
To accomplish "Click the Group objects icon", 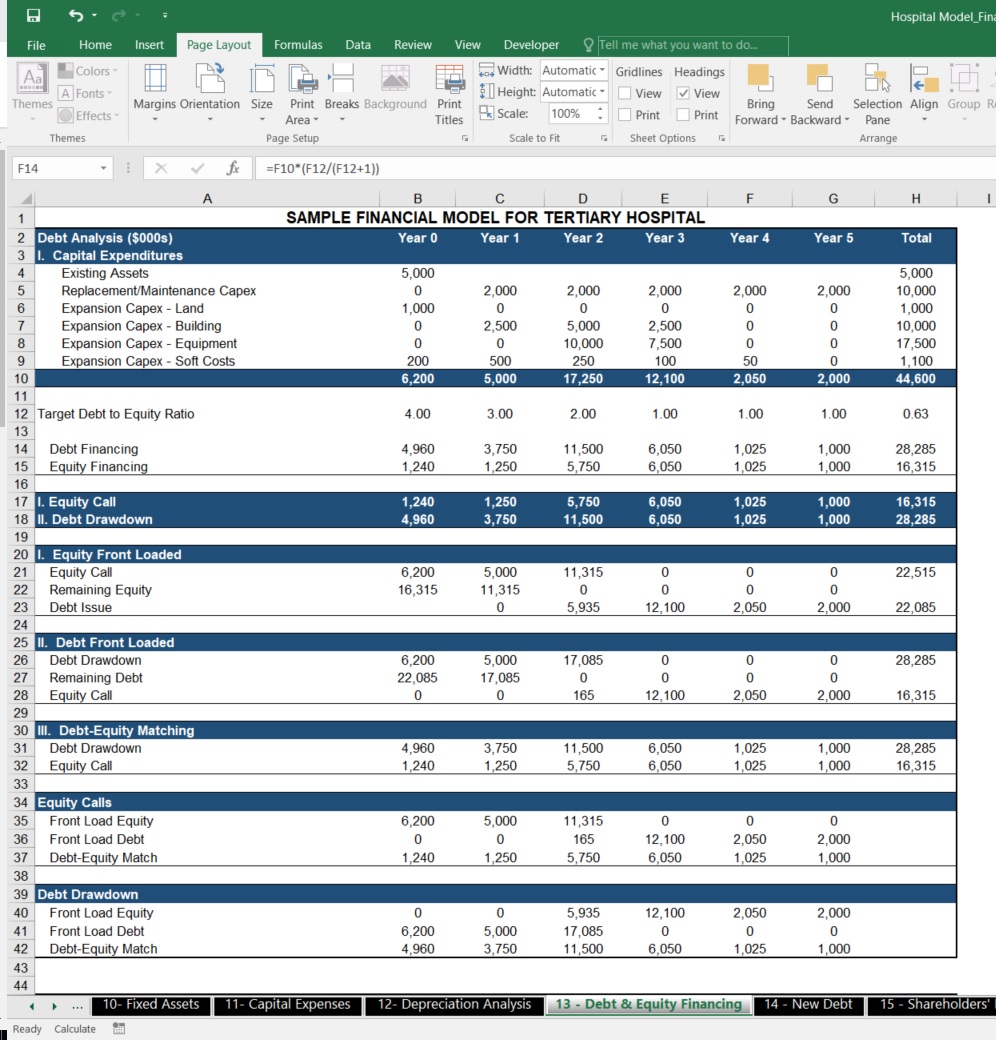I will [964, 78].
